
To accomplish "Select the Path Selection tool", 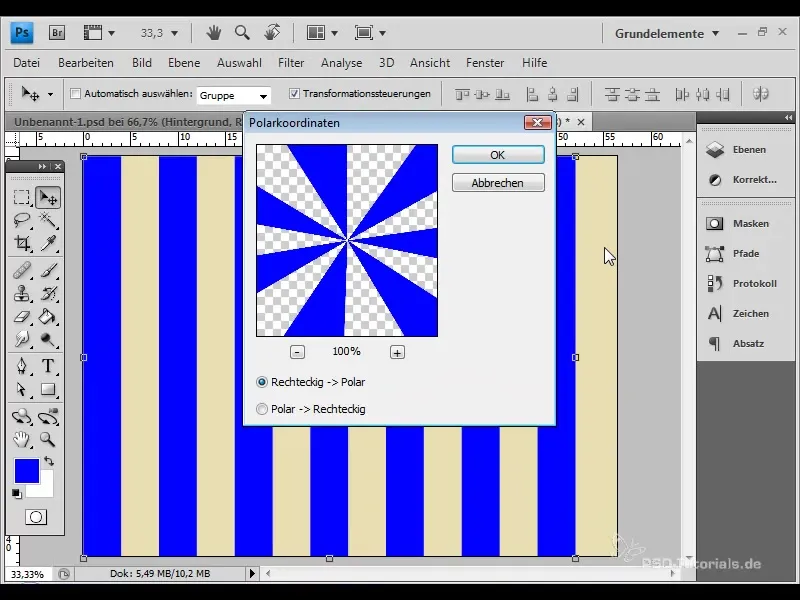I will tap(21, 389).
